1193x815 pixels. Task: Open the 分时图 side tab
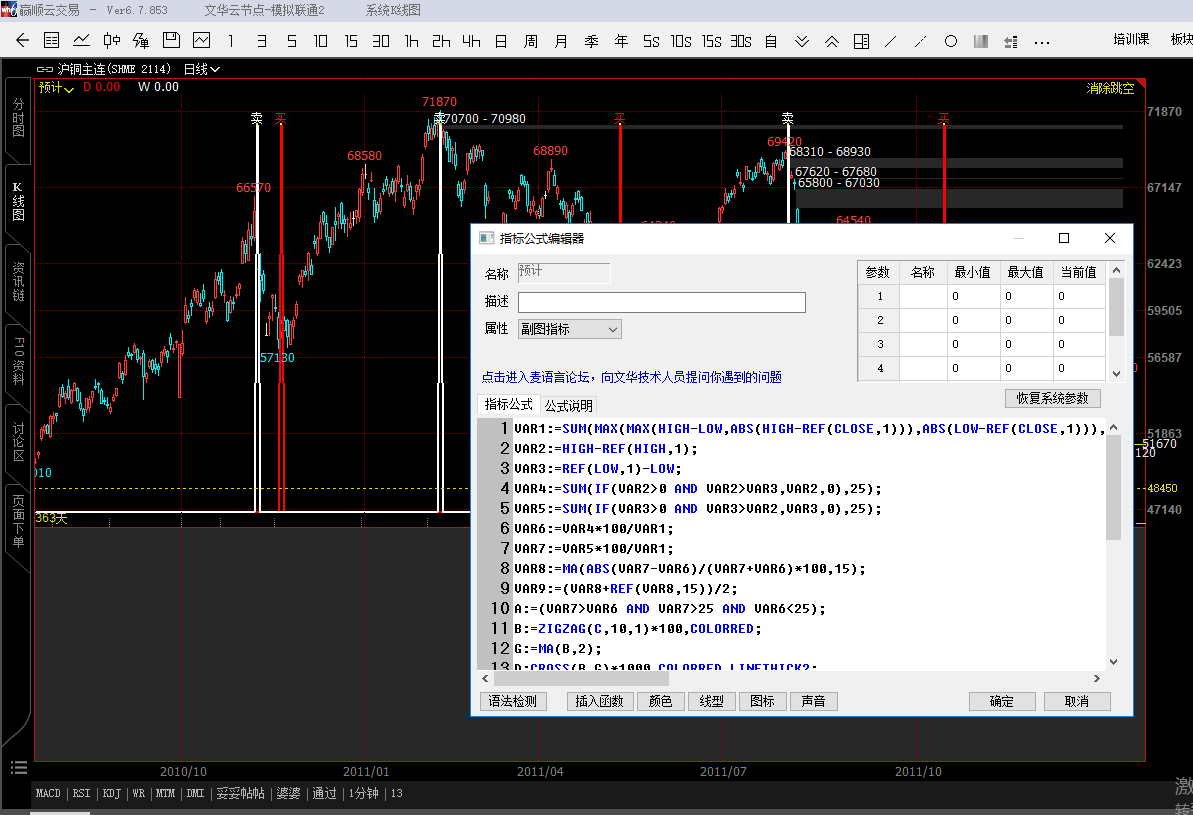pos(18,117)
